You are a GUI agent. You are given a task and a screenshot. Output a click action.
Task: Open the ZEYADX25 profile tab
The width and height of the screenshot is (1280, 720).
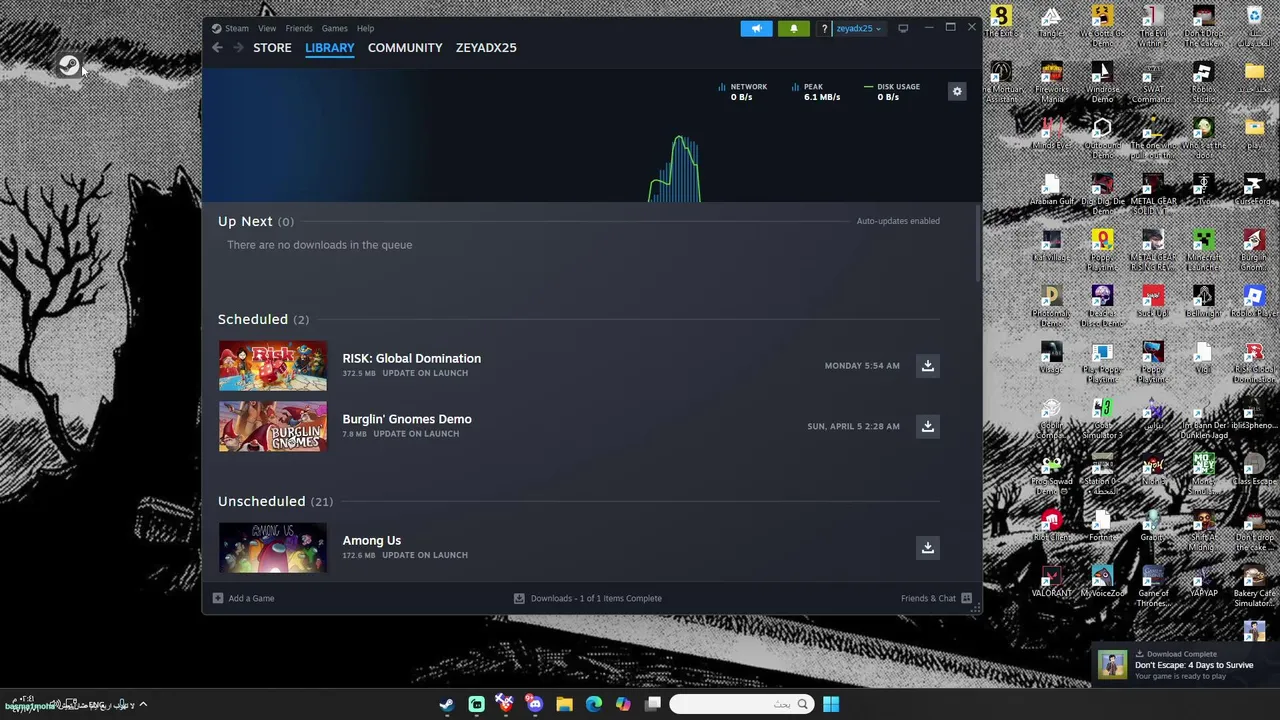click(x=486, y=47)
